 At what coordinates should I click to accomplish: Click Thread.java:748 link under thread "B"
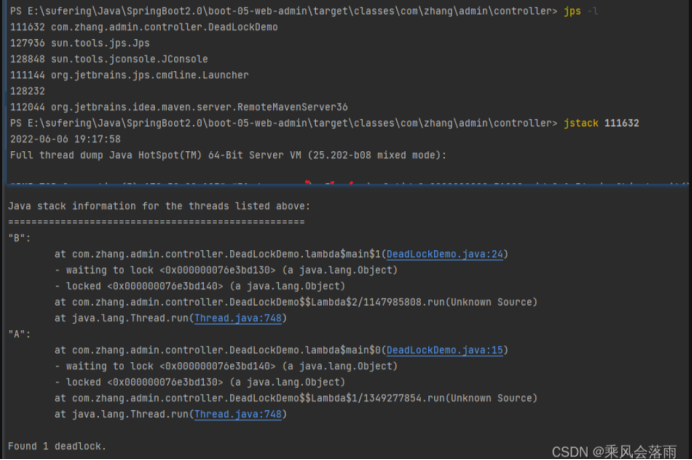point(240,318)
